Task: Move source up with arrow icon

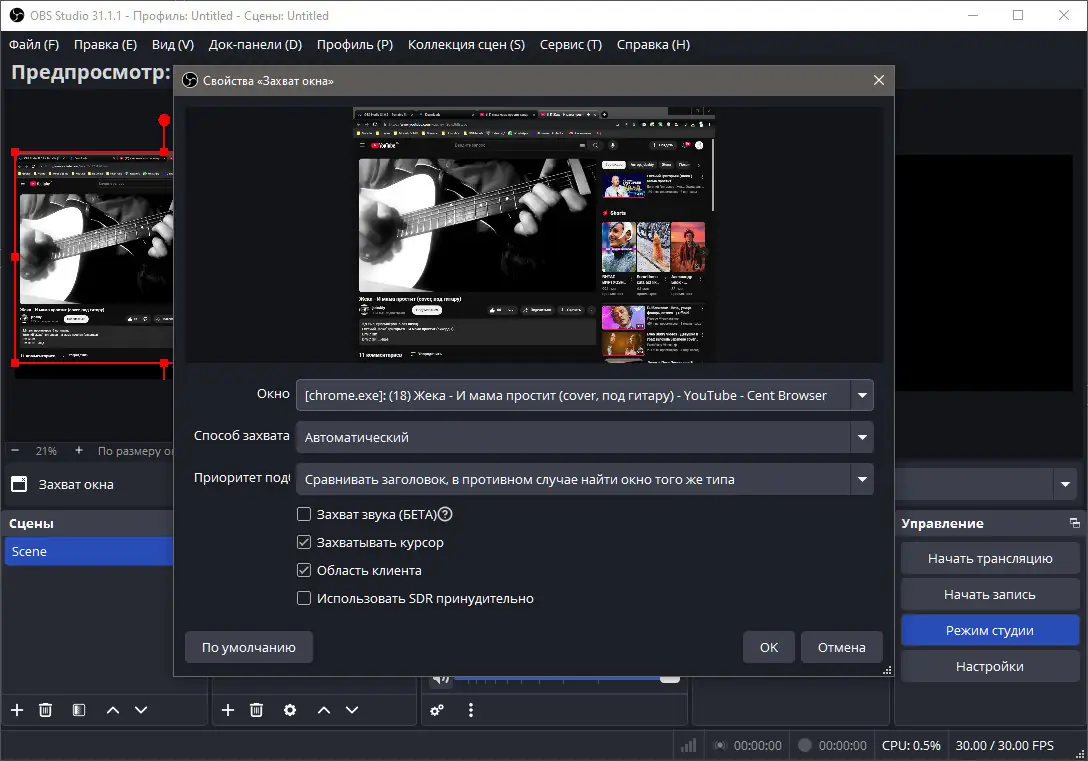Action: 324,710
